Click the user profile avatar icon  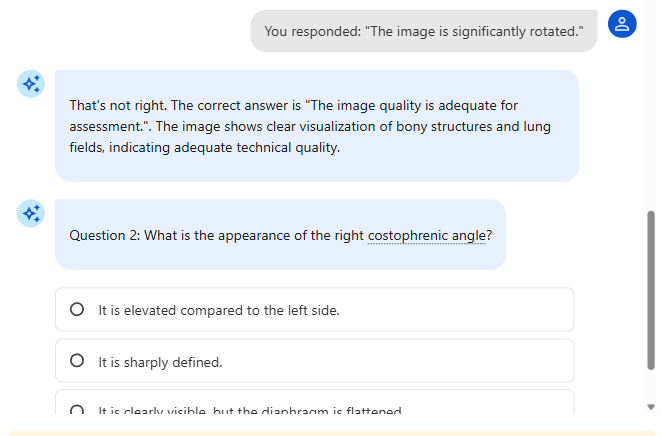(x=622, y=24)
